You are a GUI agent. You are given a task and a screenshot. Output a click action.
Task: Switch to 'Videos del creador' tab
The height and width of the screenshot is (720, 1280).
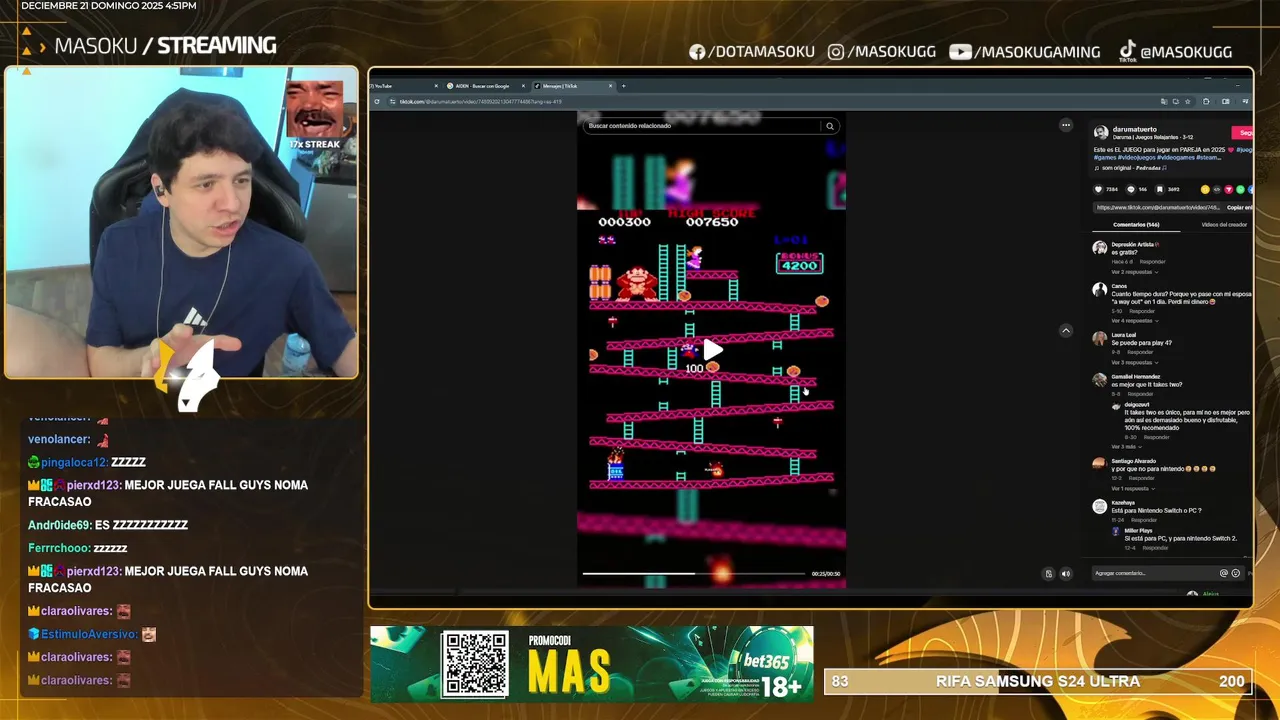click(1224, 225)
